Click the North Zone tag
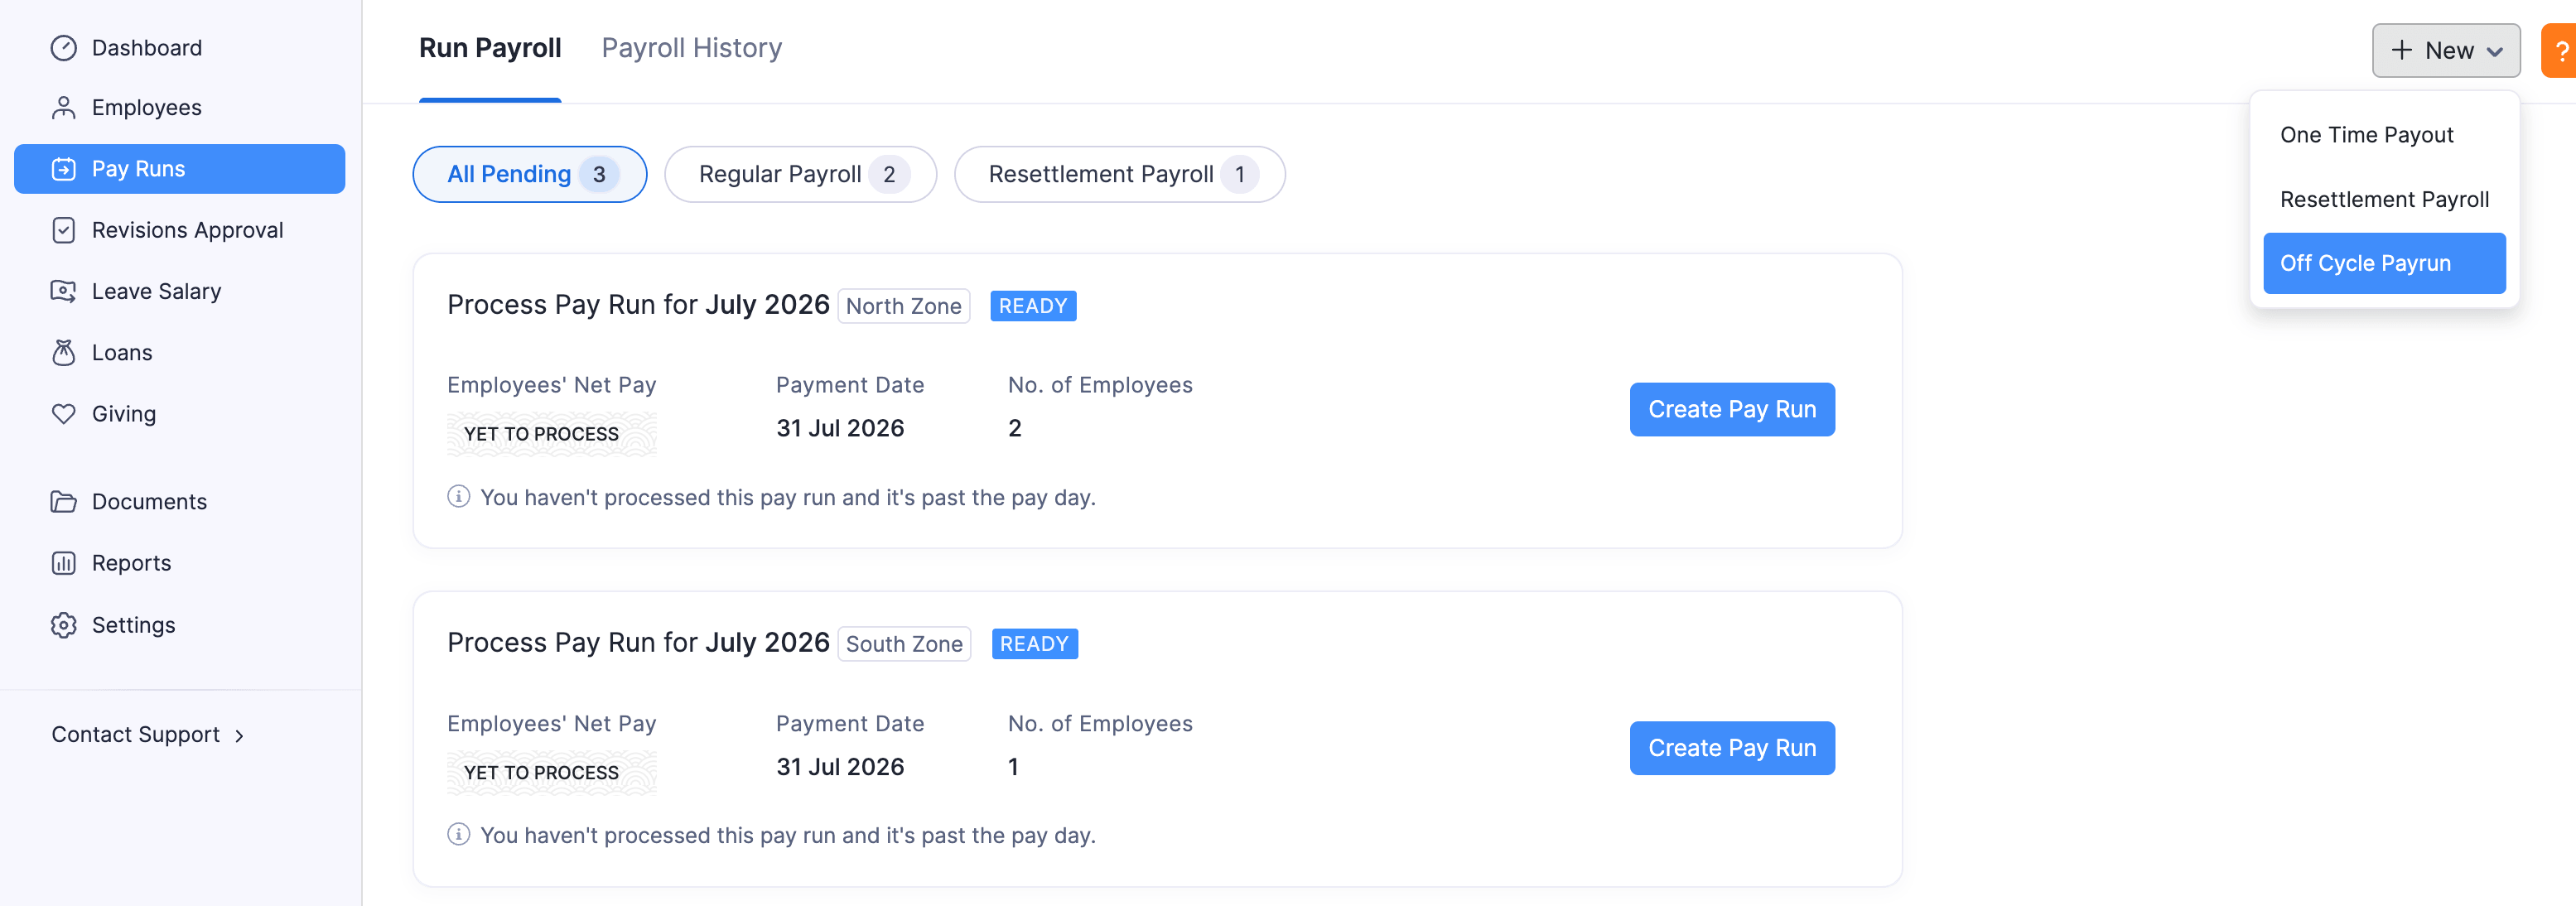2576x906 pixels. pyautogui.click(x=903, y=306)
